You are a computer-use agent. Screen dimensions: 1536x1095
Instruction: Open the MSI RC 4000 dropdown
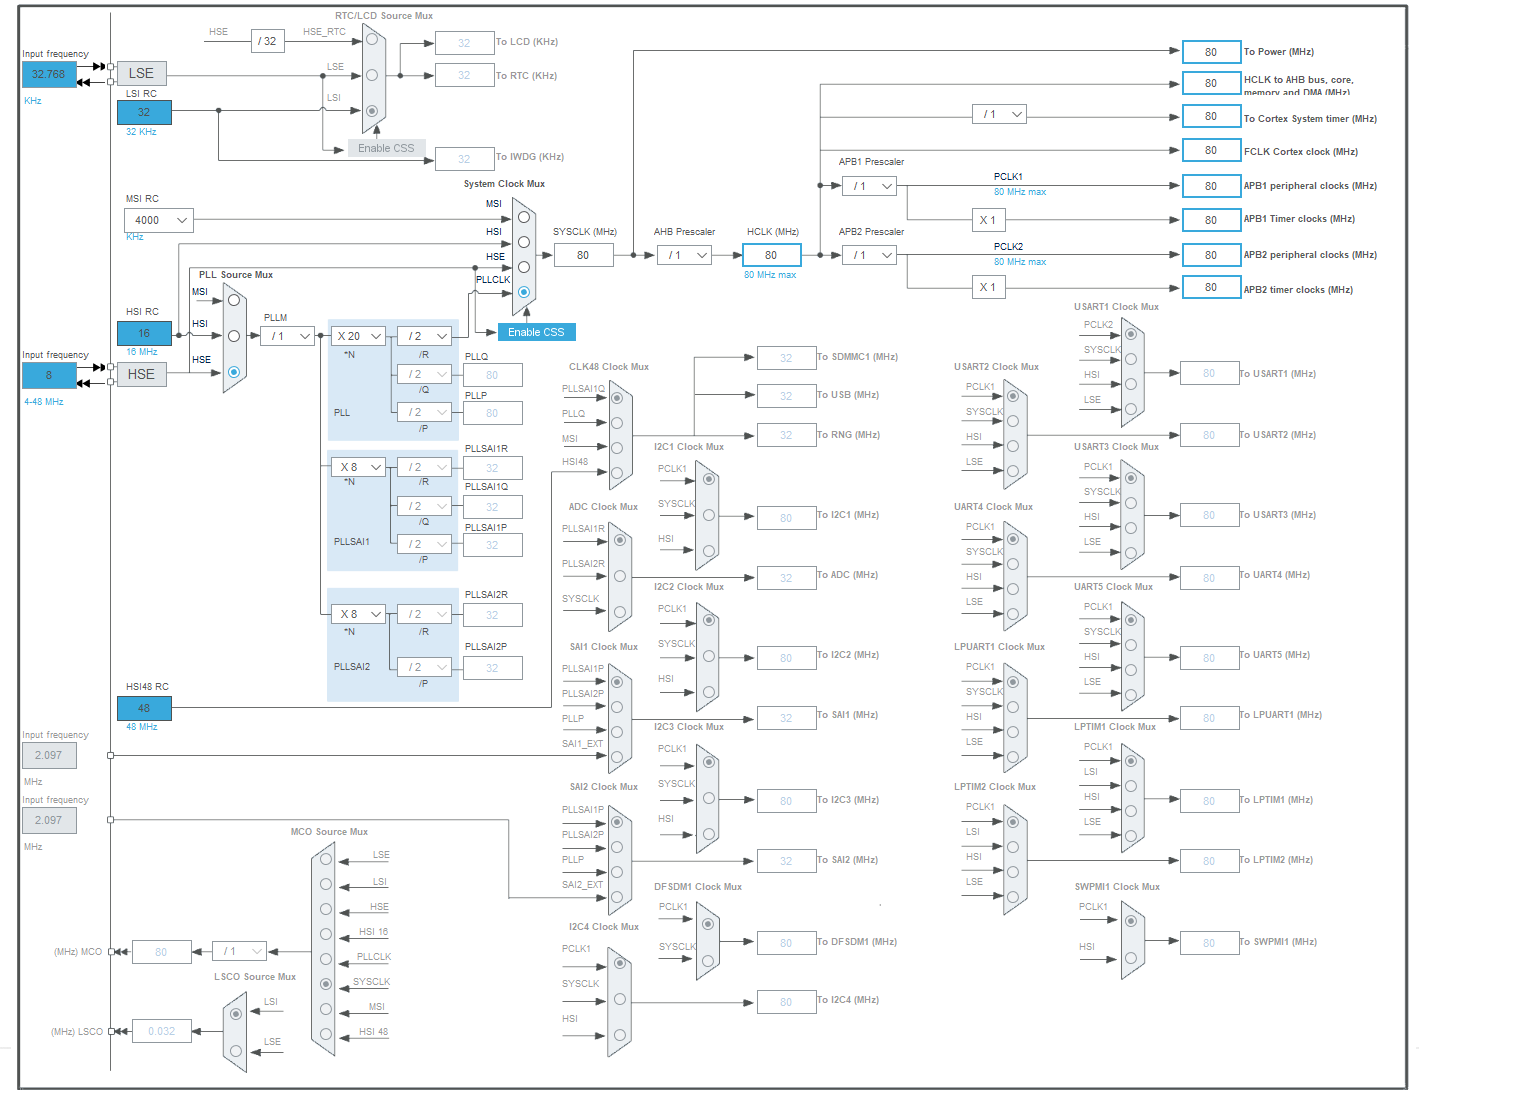tap(159, 220)
